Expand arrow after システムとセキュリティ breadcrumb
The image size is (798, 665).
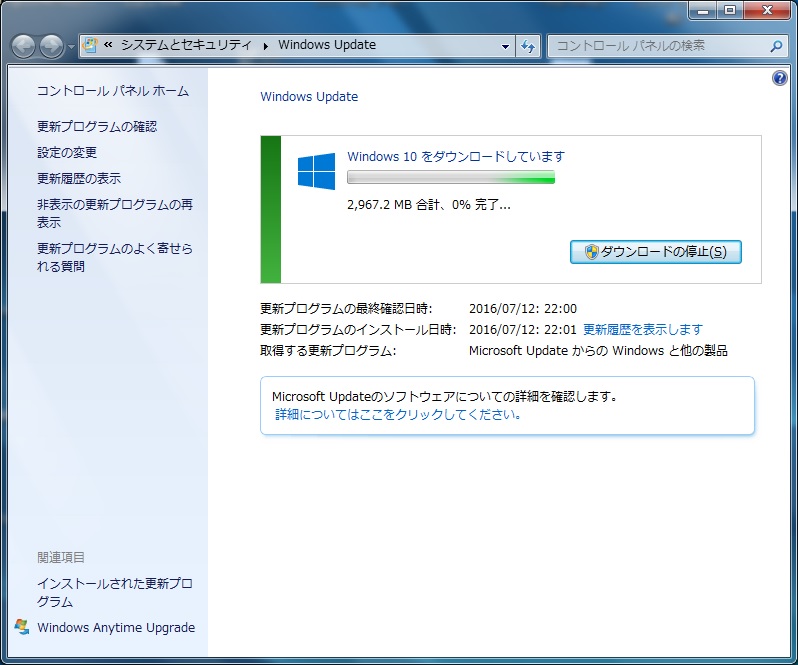pyautogui.click(x=266, y=46)
